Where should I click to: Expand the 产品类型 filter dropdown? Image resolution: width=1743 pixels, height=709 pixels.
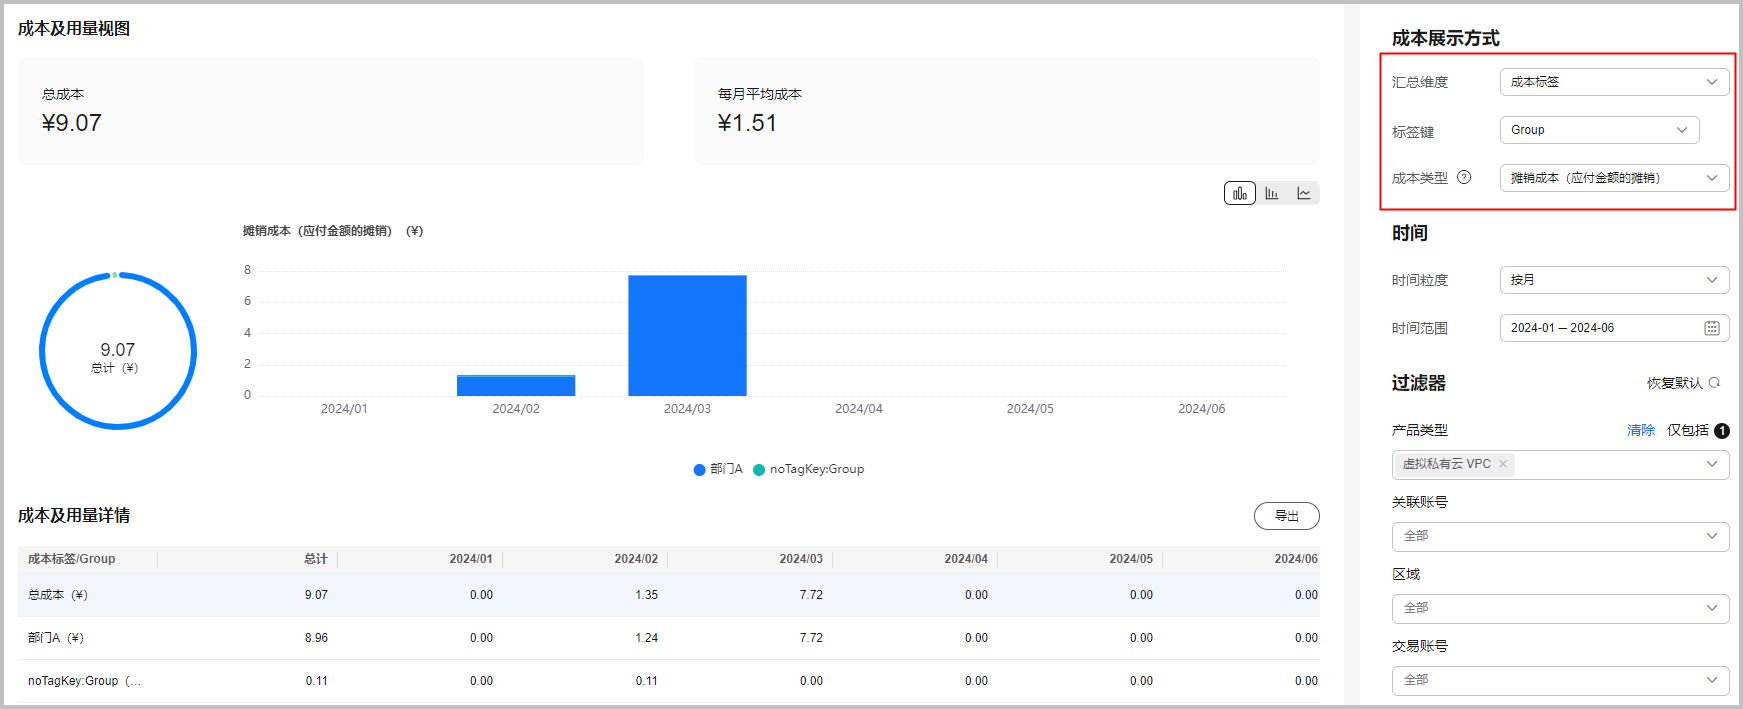(1560, 464)
